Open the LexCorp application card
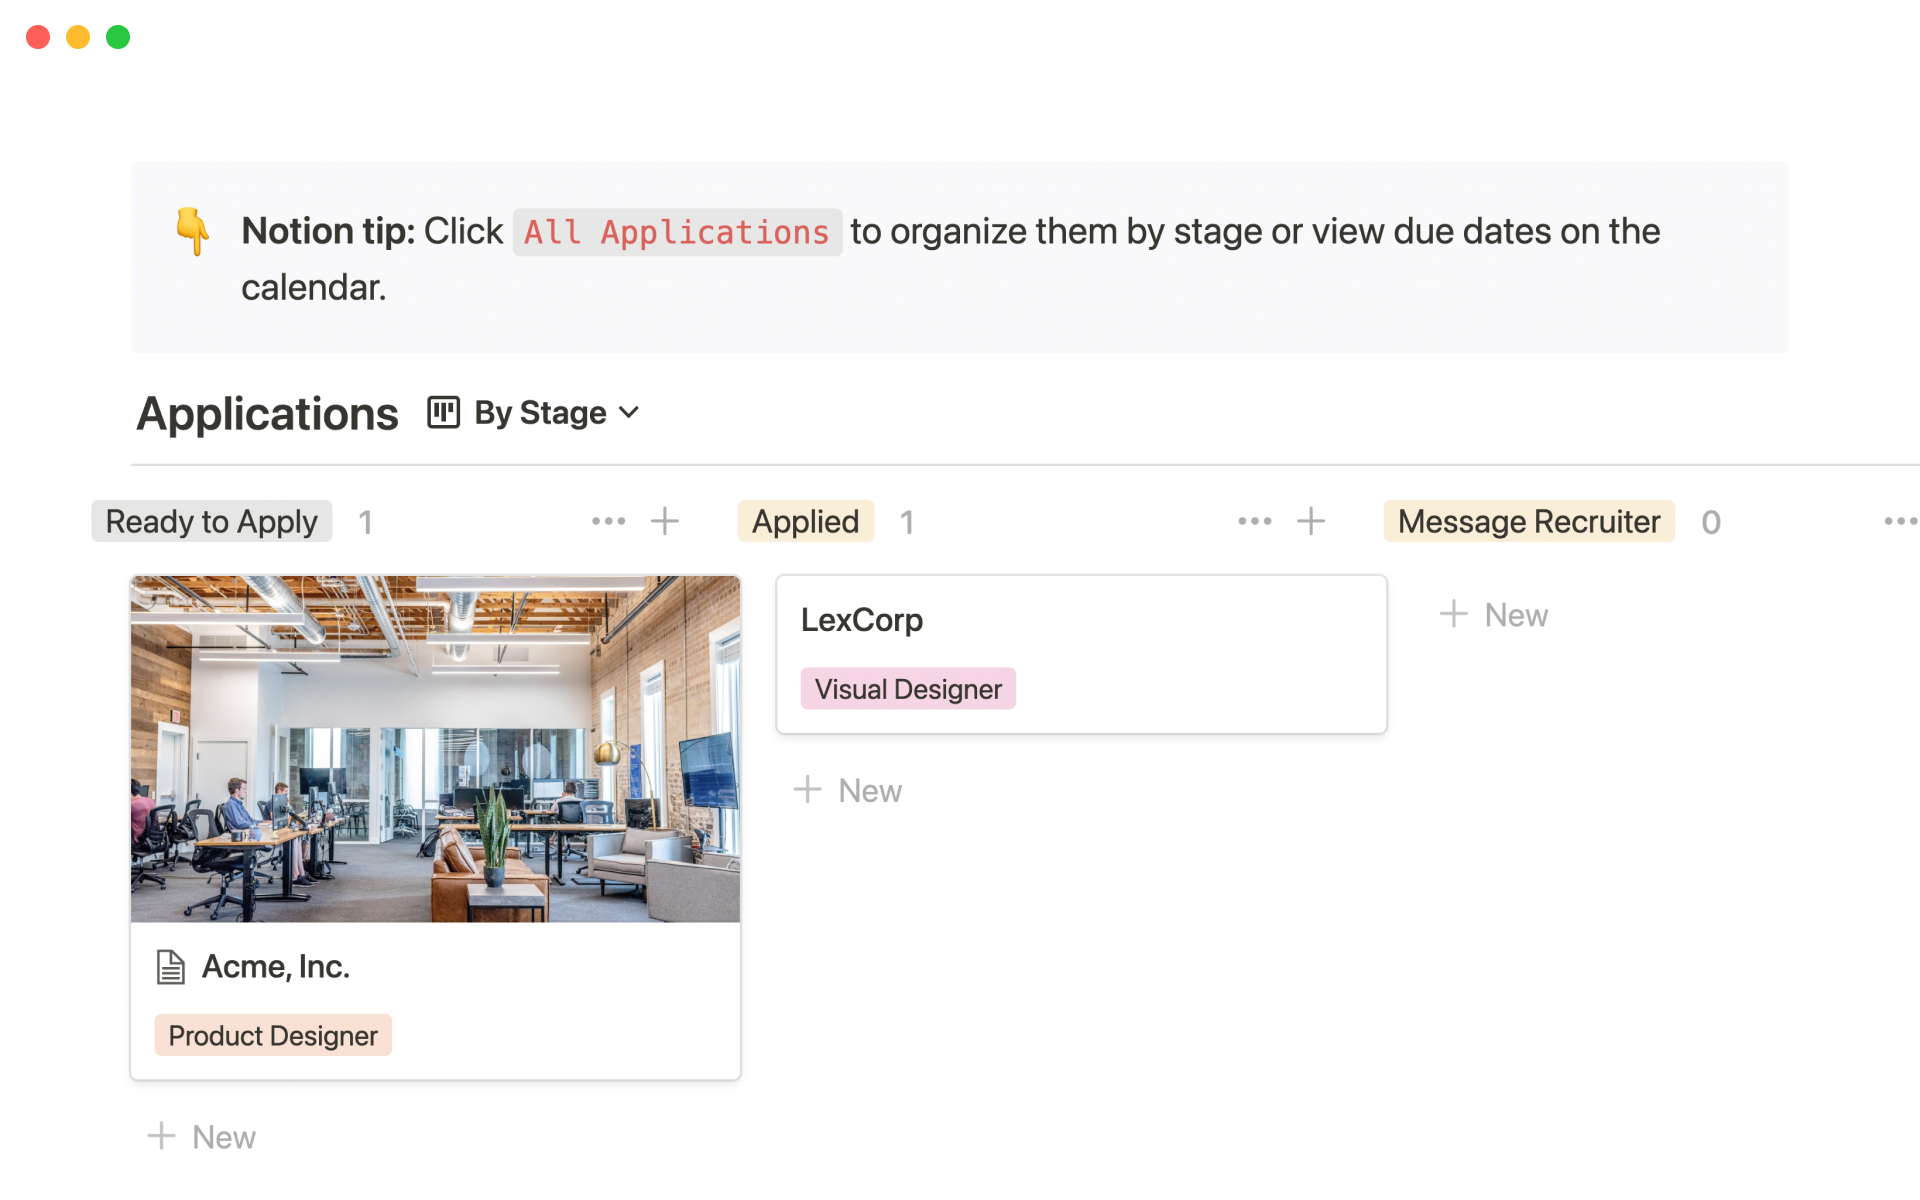This screenshot has height=1200, width=1920. coord(1080,621)
